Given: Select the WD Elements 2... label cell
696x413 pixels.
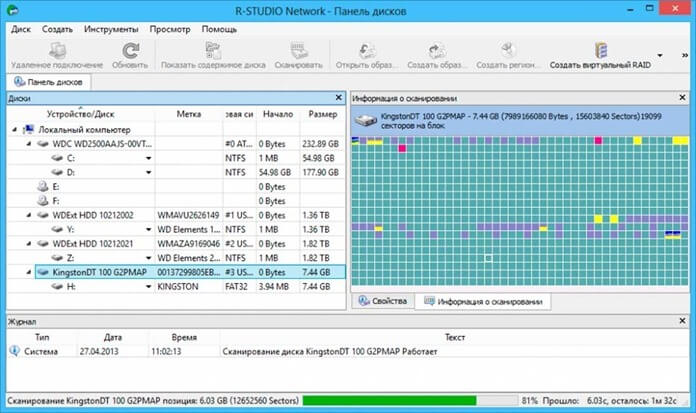Looking at the screenshot, I should click(x=189, y=258).
